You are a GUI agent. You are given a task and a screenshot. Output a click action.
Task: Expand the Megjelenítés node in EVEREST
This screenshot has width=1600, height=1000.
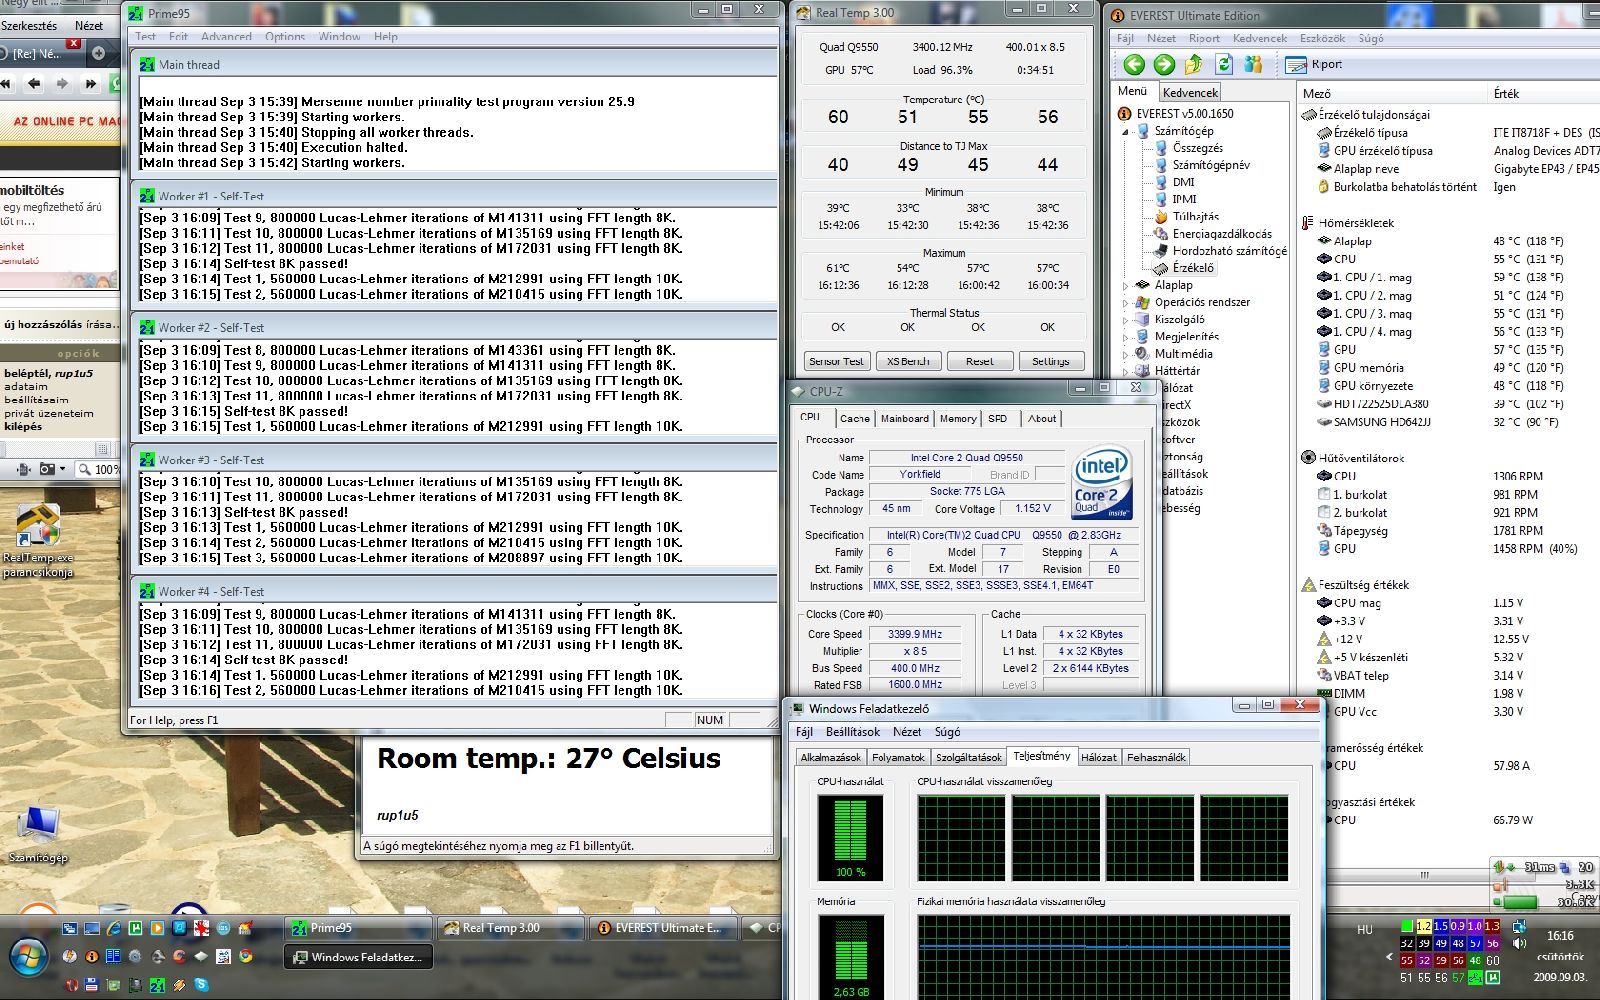1126,336
